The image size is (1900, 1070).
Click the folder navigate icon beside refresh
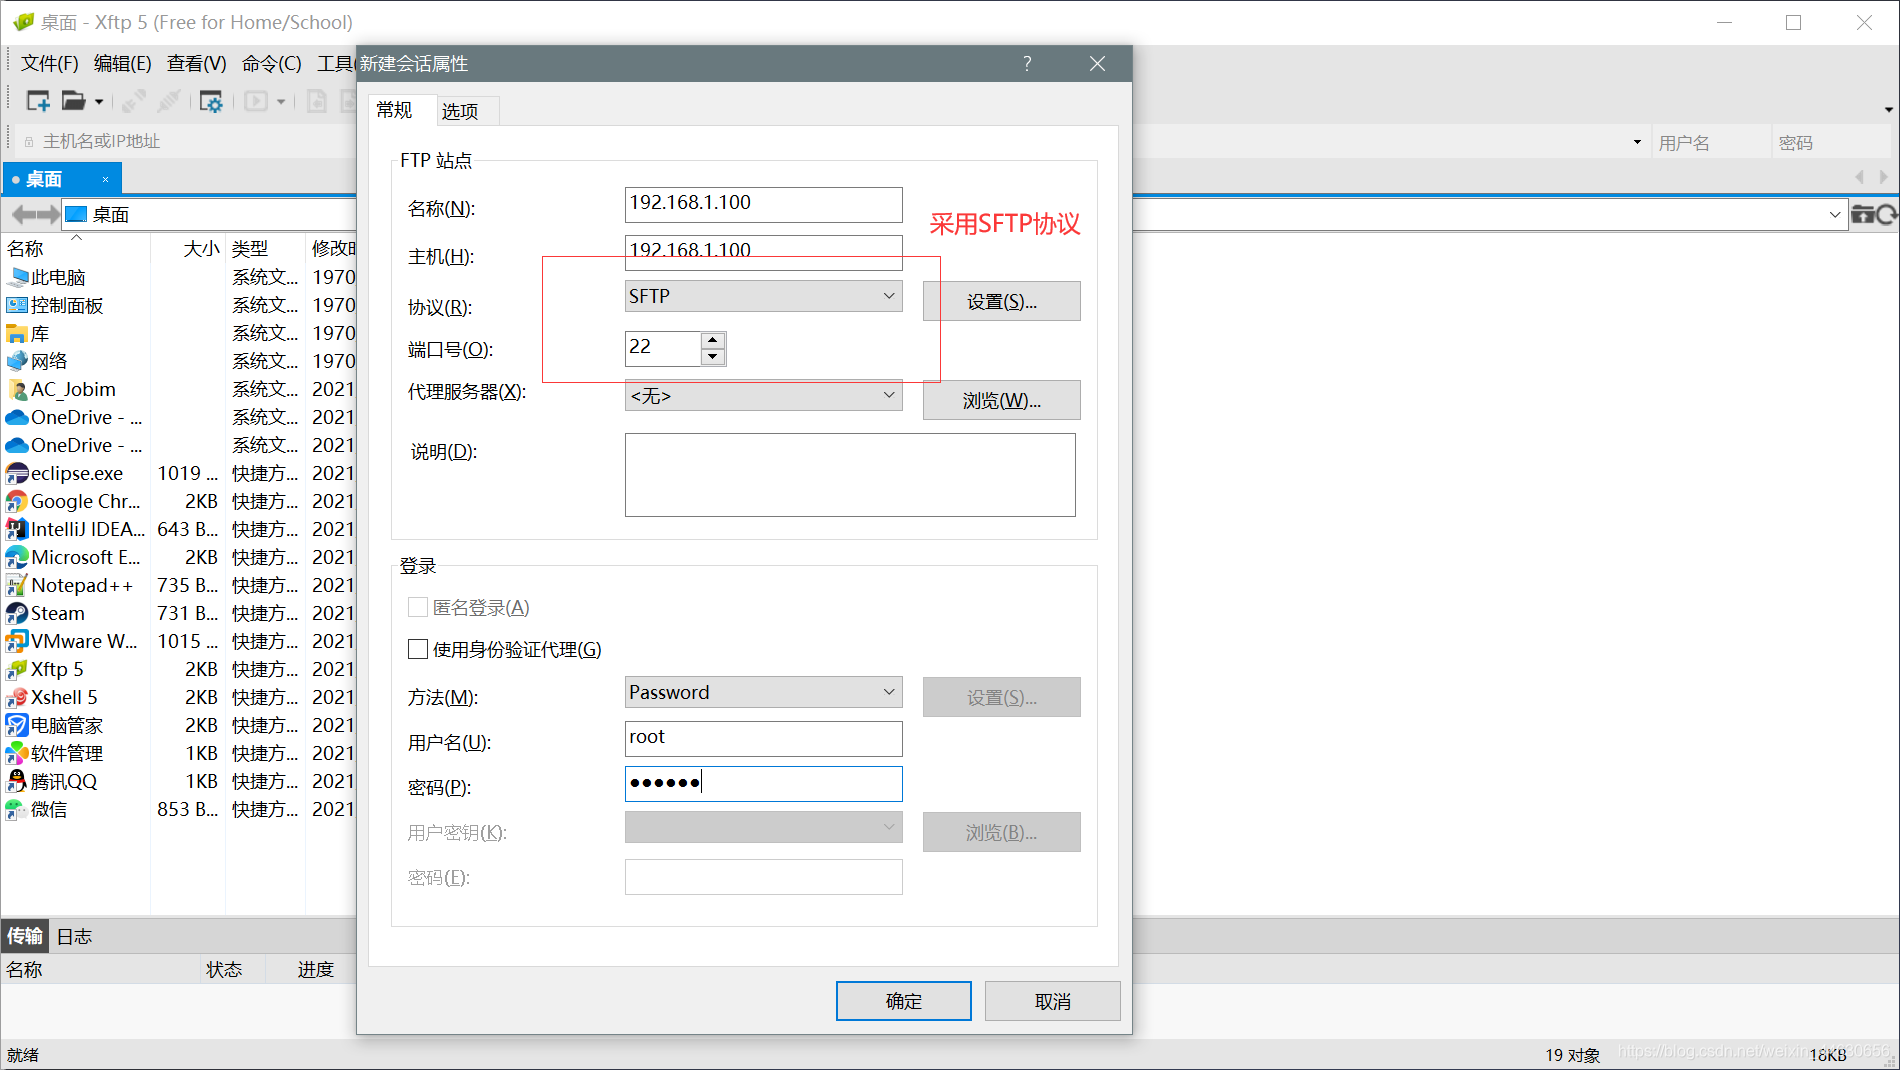click(x=1863, y=214)
